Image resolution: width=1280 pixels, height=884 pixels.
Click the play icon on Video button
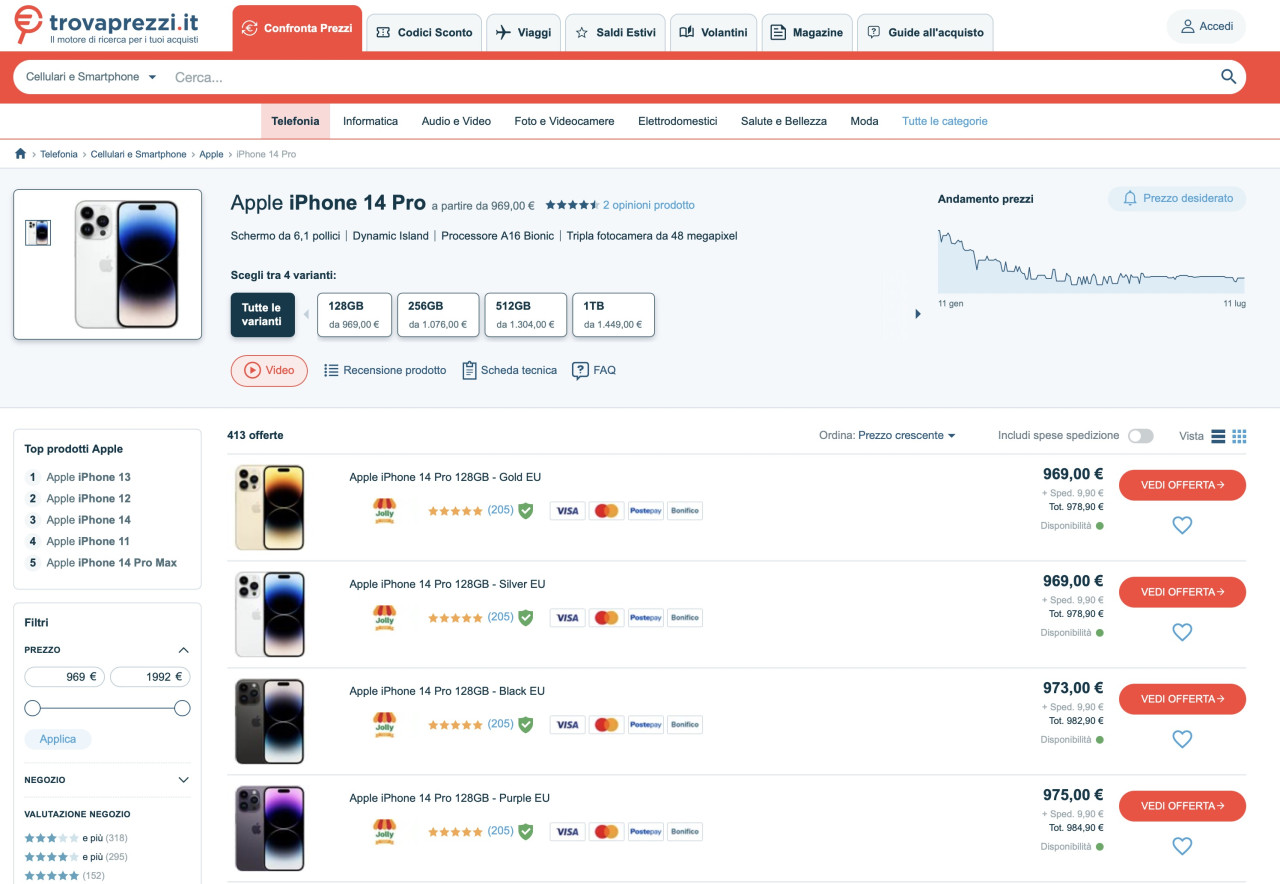coord(252,370)
